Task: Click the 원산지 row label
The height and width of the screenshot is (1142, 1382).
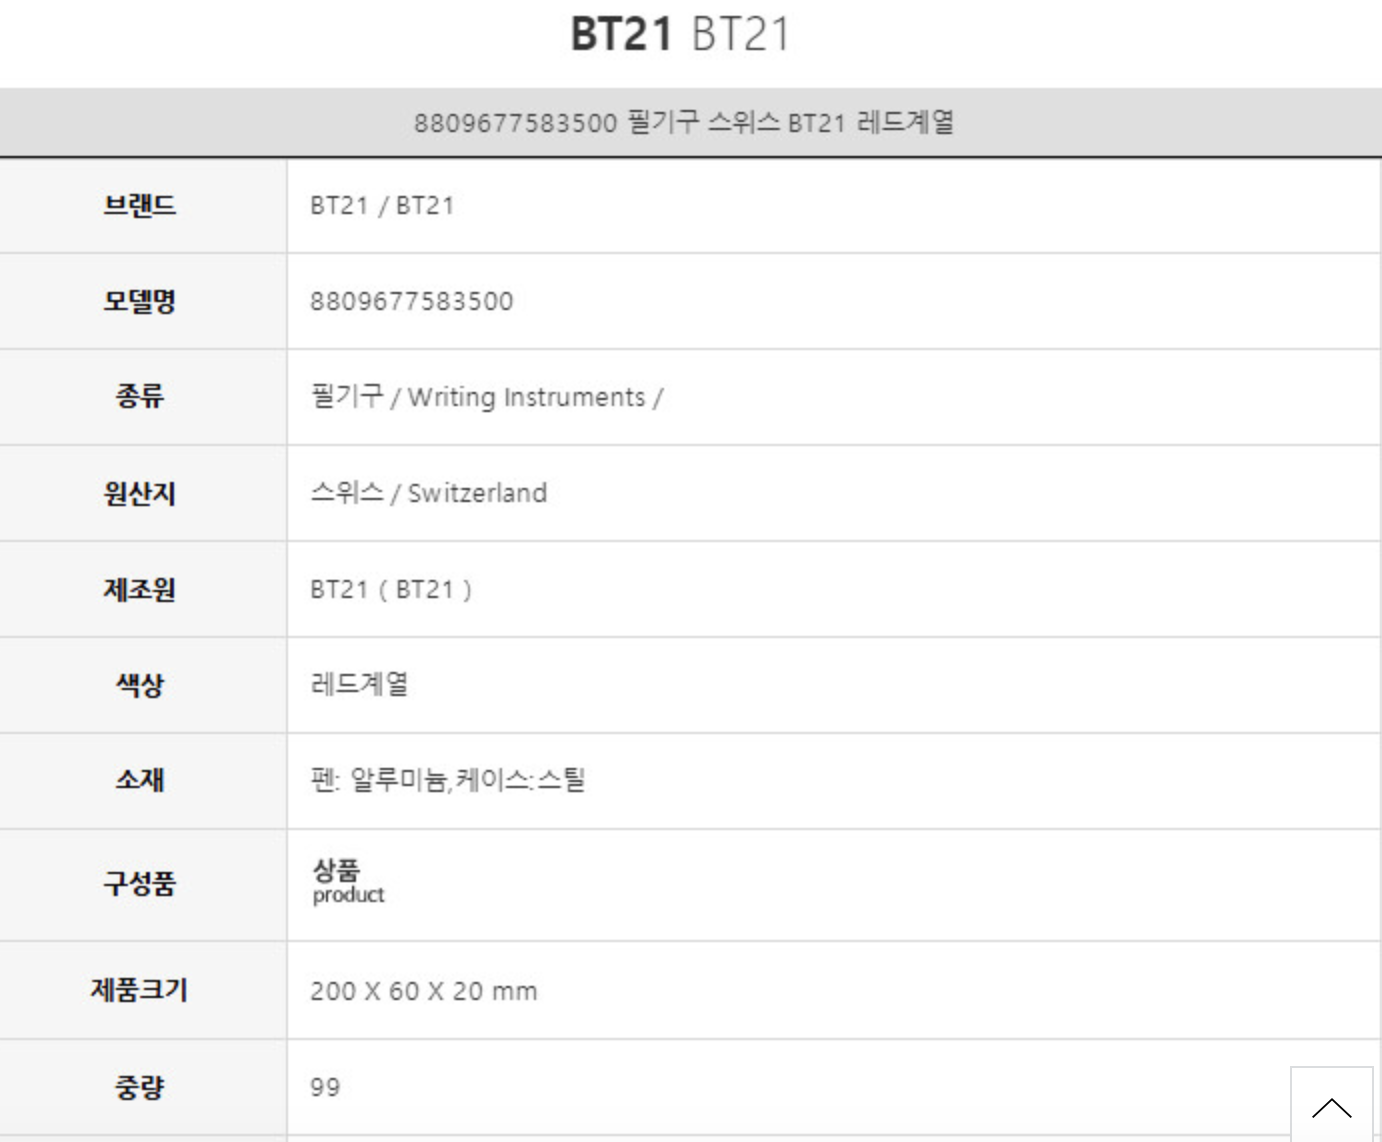Action: pyautogui.click(x=140, y=493)
